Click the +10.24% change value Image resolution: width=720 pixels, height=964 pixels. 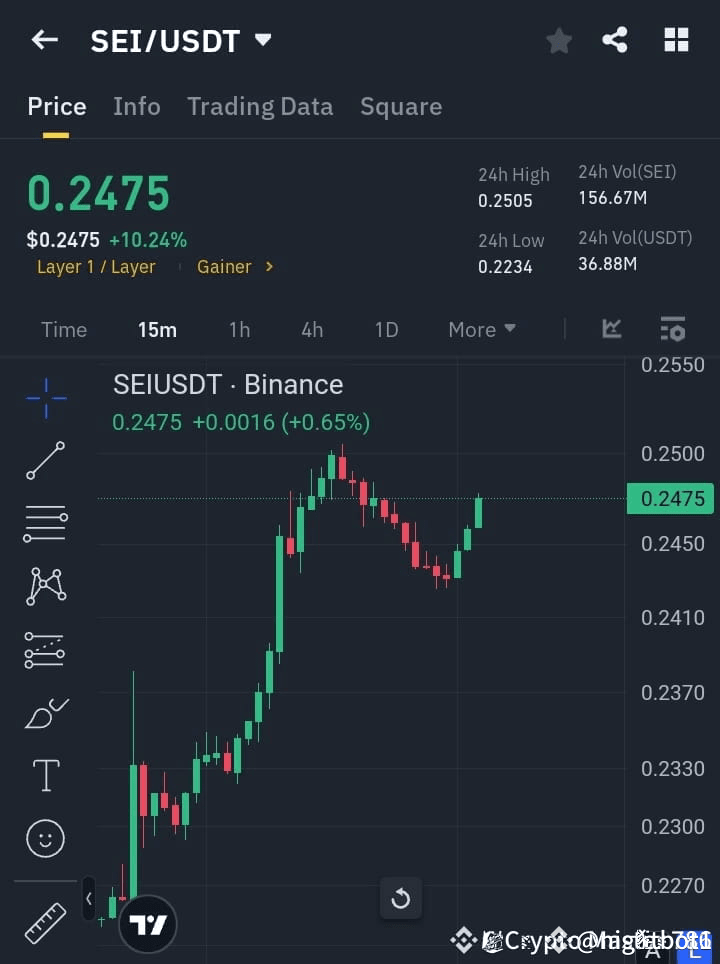[148, 240]
